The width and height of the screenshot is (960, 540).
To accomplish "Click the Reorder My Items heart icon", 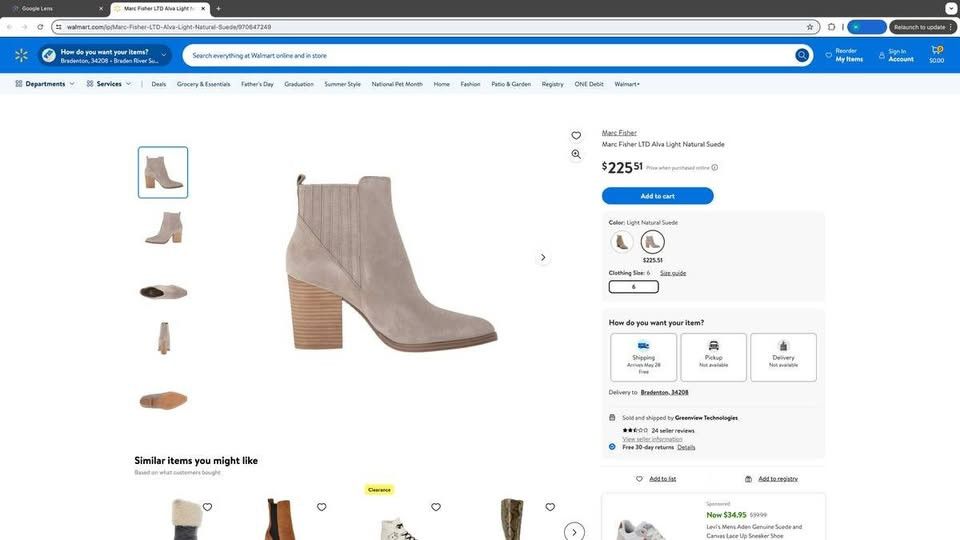I will [828, 55].
